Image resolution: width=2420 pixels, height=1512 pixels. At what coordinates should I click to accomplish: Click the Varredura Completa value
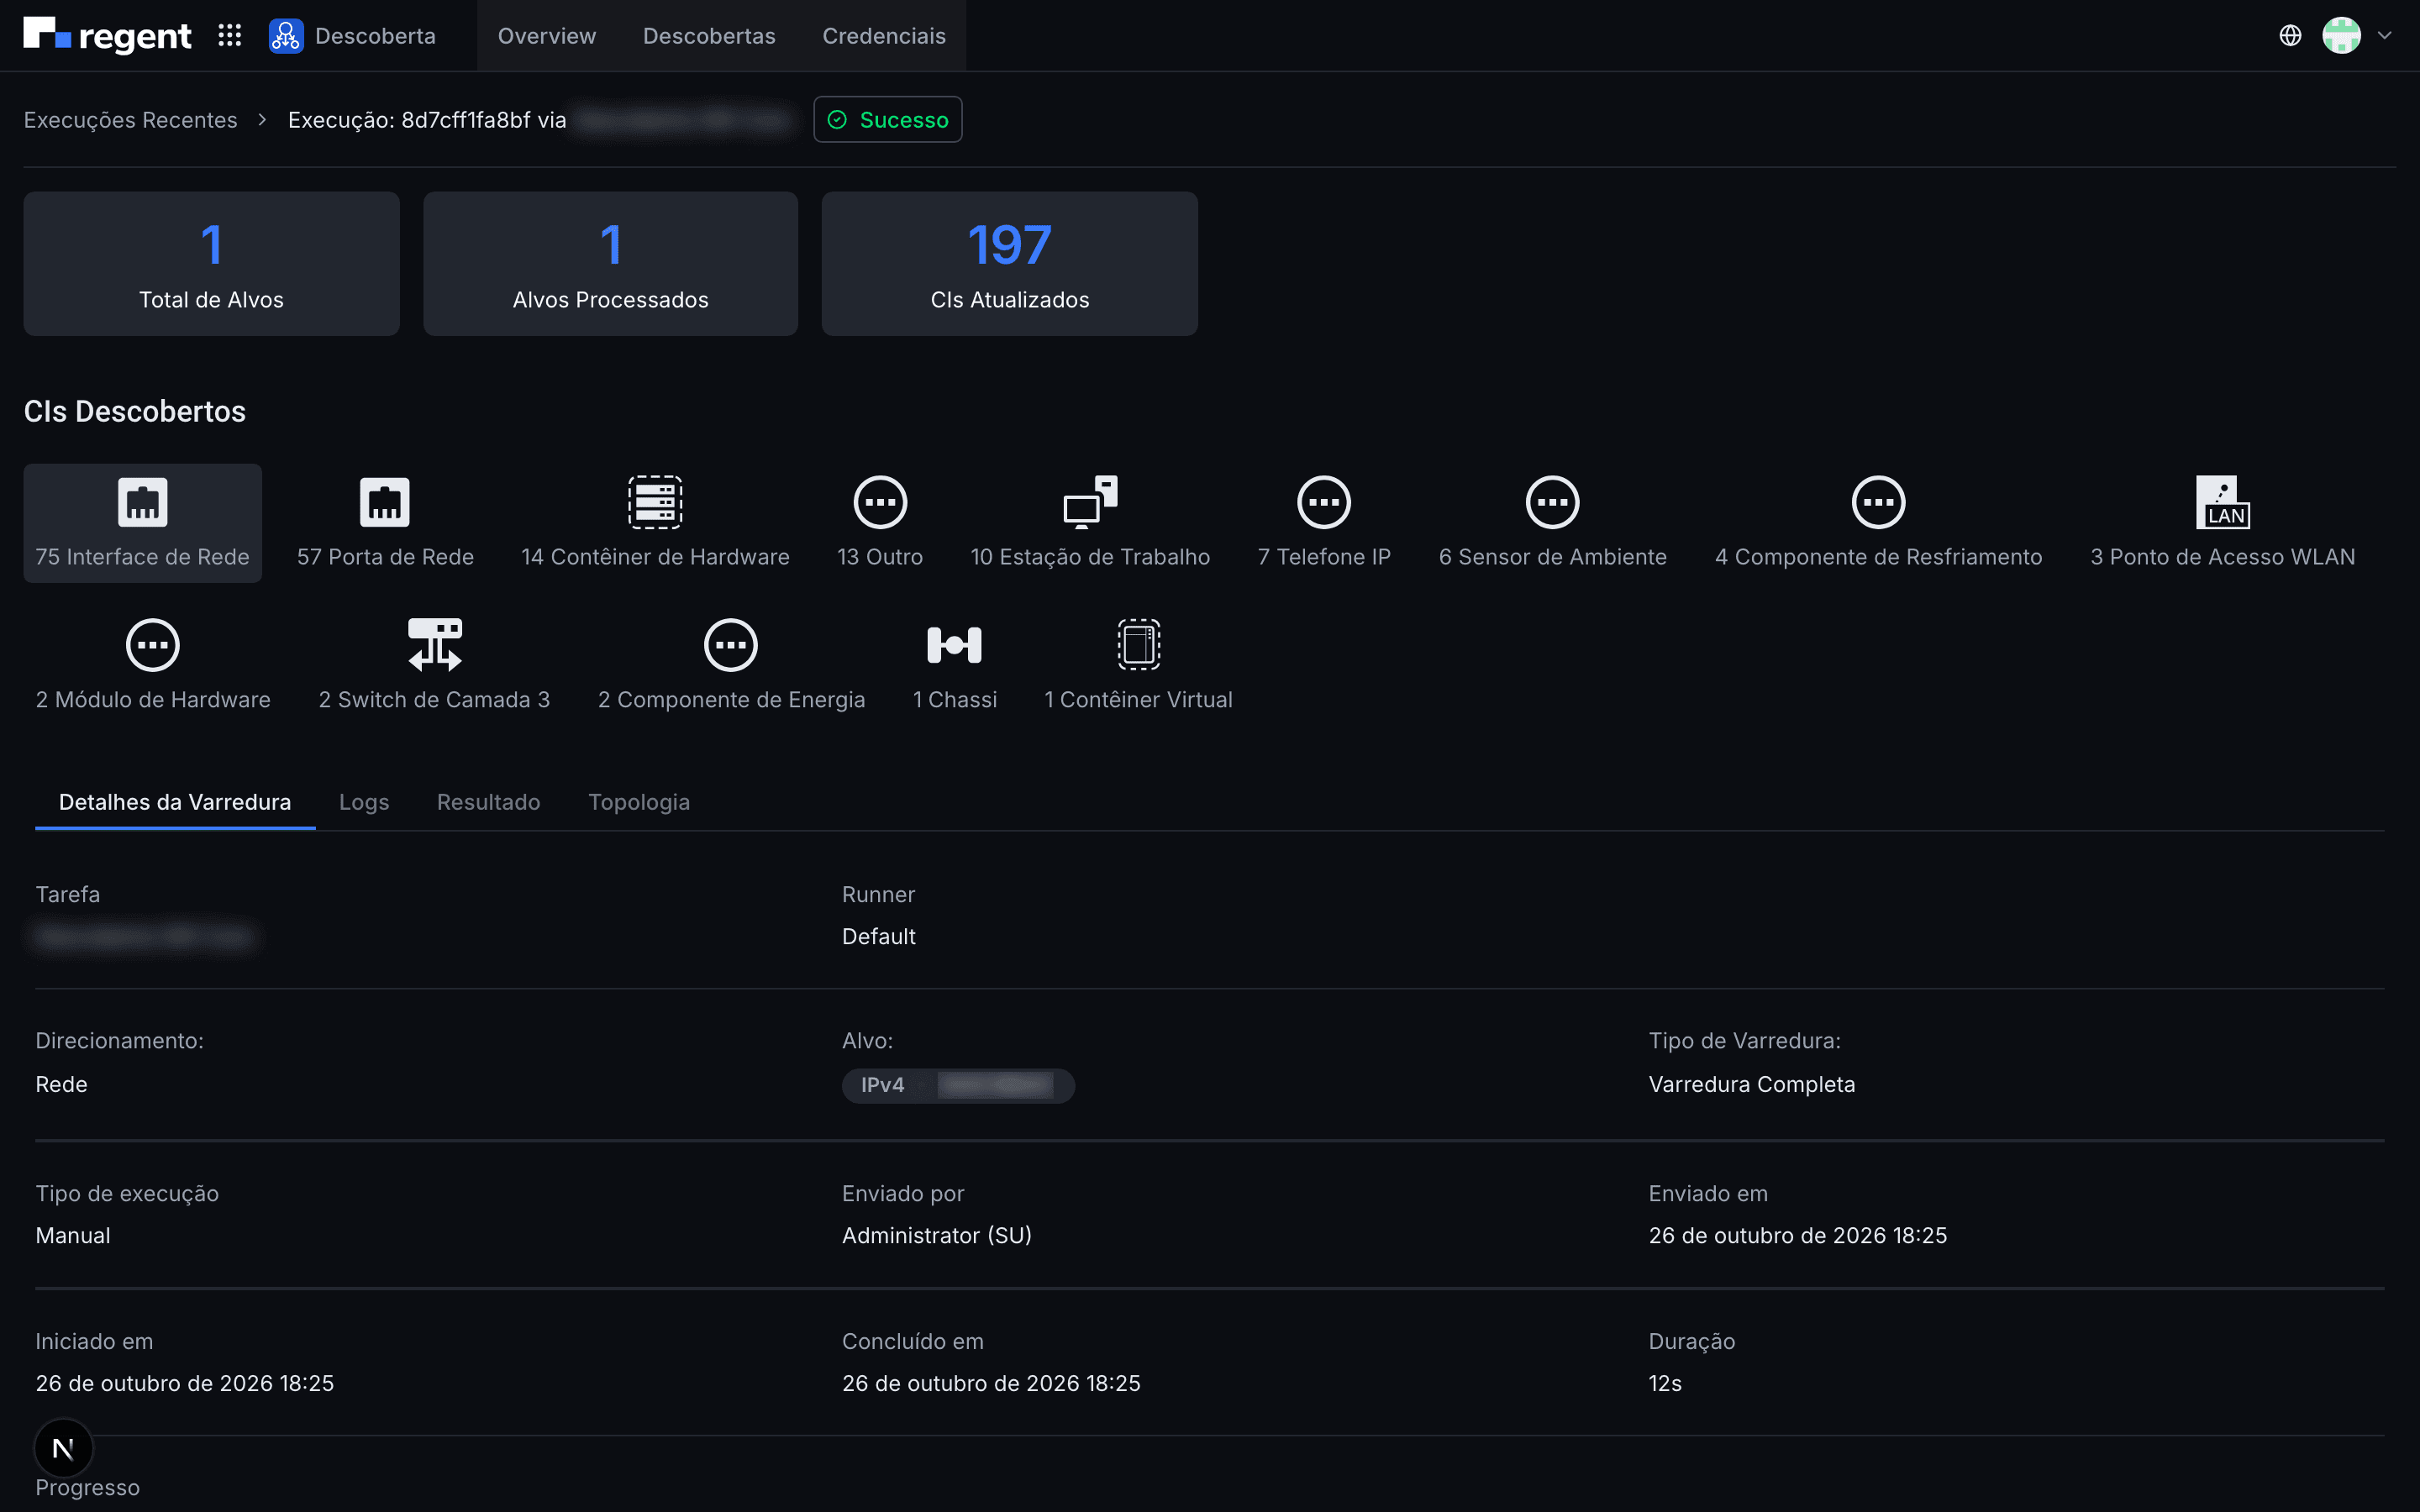click(x=1752, y=1084)
